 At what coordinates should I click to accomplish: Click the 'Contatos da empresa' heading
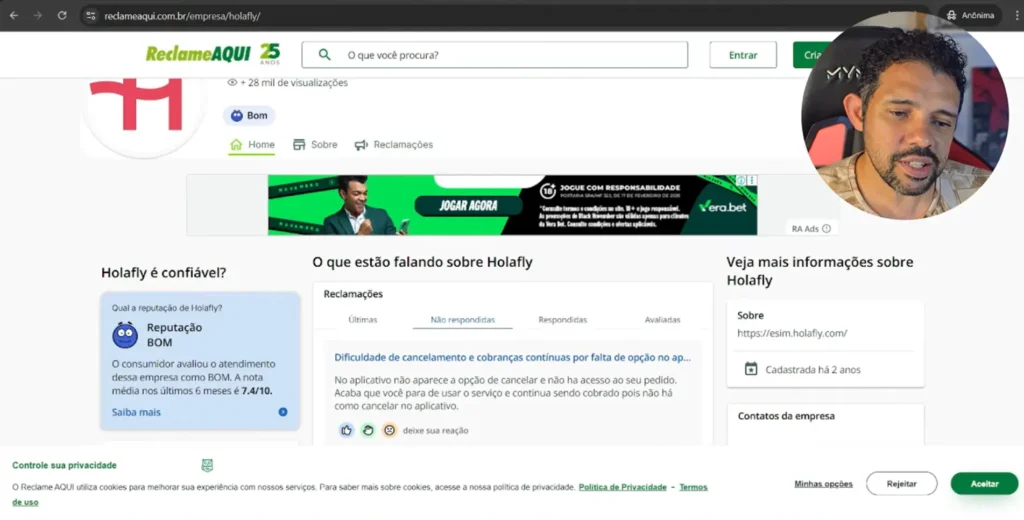click(x=786, y=415)
